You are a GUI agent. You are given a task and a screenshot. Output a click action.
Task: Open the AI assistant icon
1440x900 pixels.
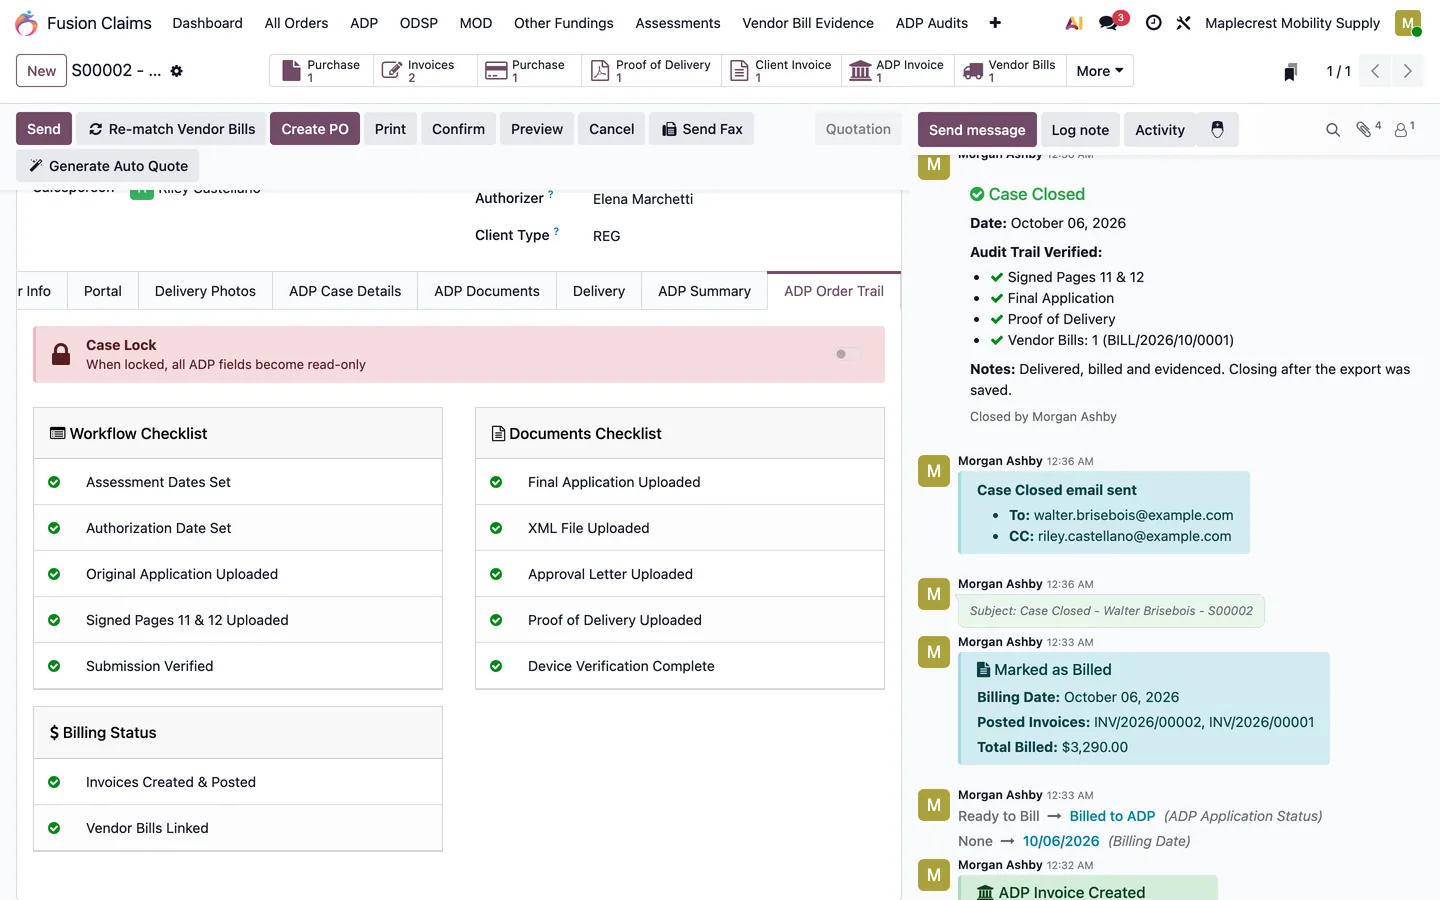[1074, 23]
